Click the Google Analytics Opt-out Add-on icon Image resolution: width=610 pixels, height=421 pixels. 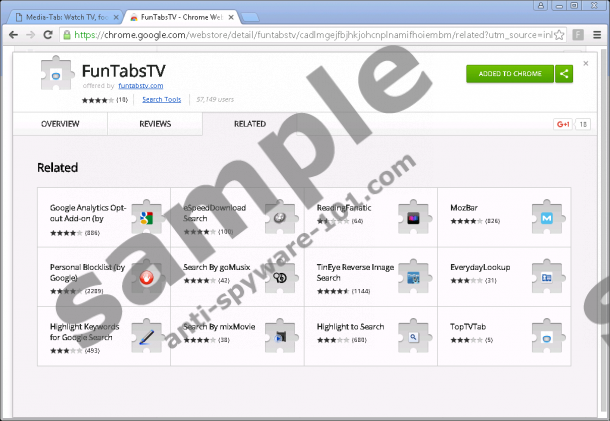[x=147, y=217]
